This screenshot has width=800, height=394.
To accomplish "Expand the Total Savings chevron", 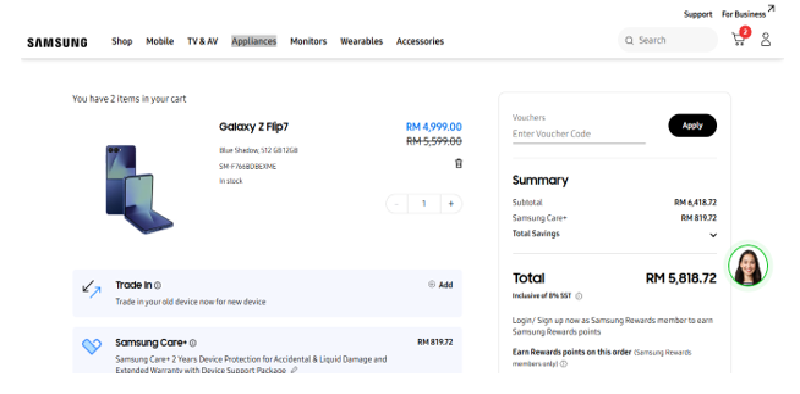I will [713, 235].
